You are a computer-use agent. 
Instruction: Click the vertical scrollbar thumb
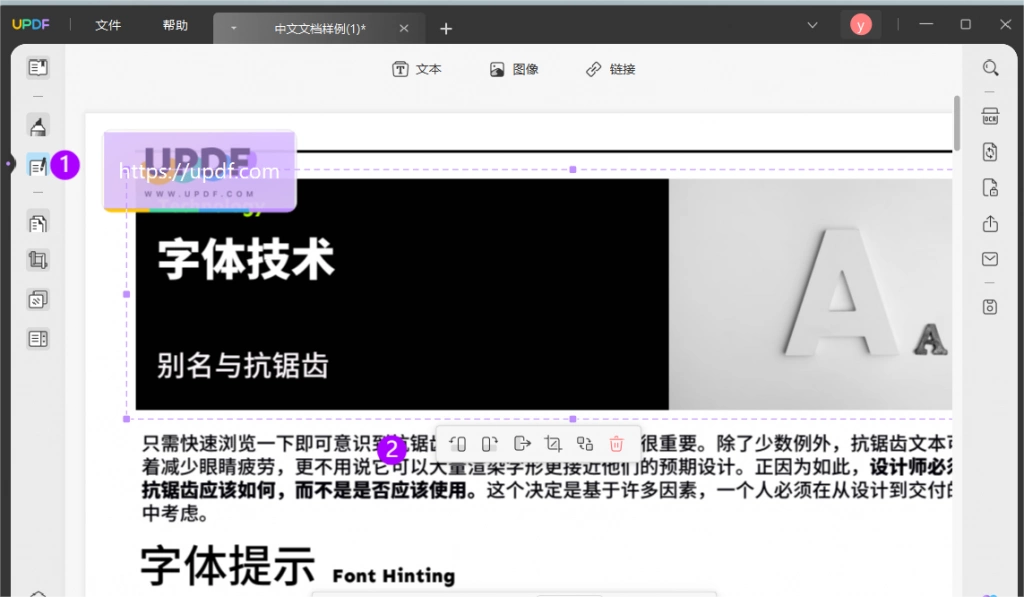(957, 123)
